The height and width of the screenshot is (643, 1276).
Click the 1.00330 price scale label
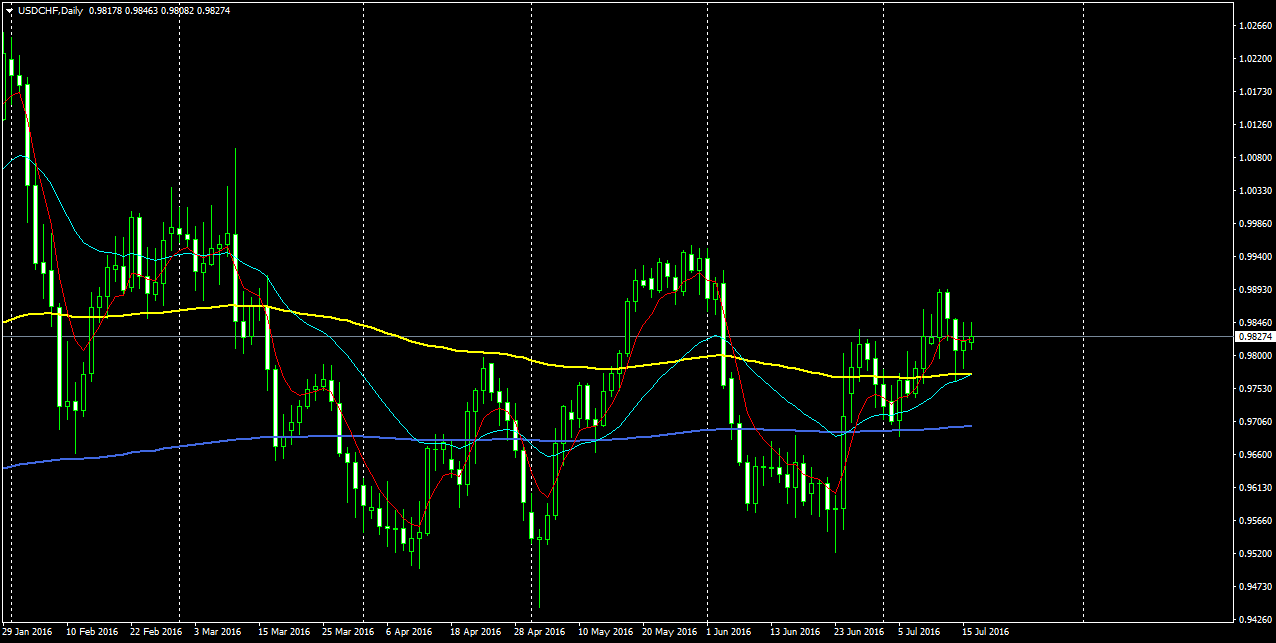coord(1256,191)
